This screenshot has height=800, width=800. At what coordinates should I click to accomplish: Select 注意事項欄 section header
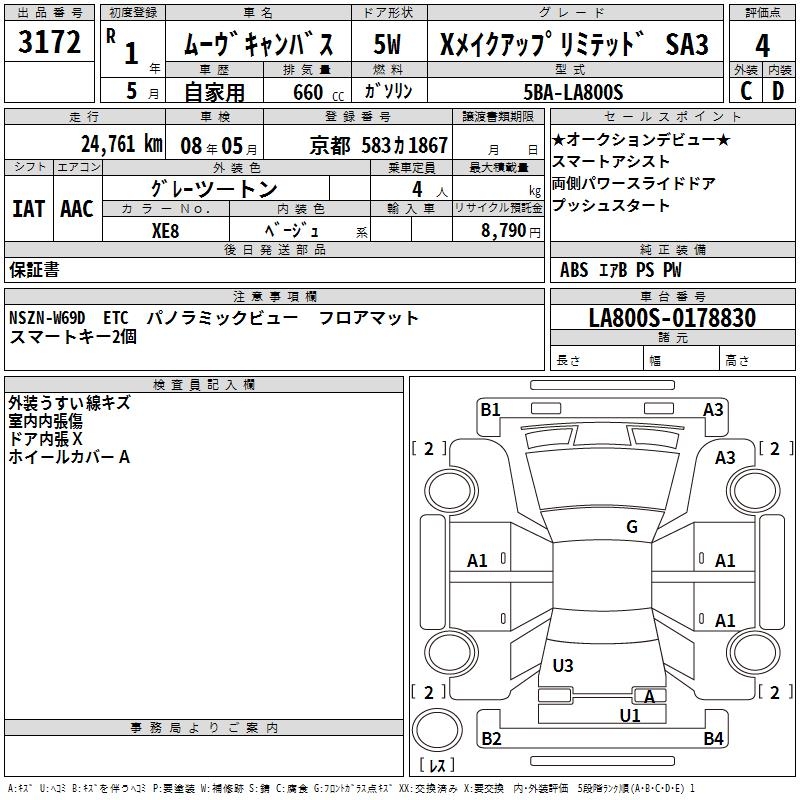[x=274, y=296]
